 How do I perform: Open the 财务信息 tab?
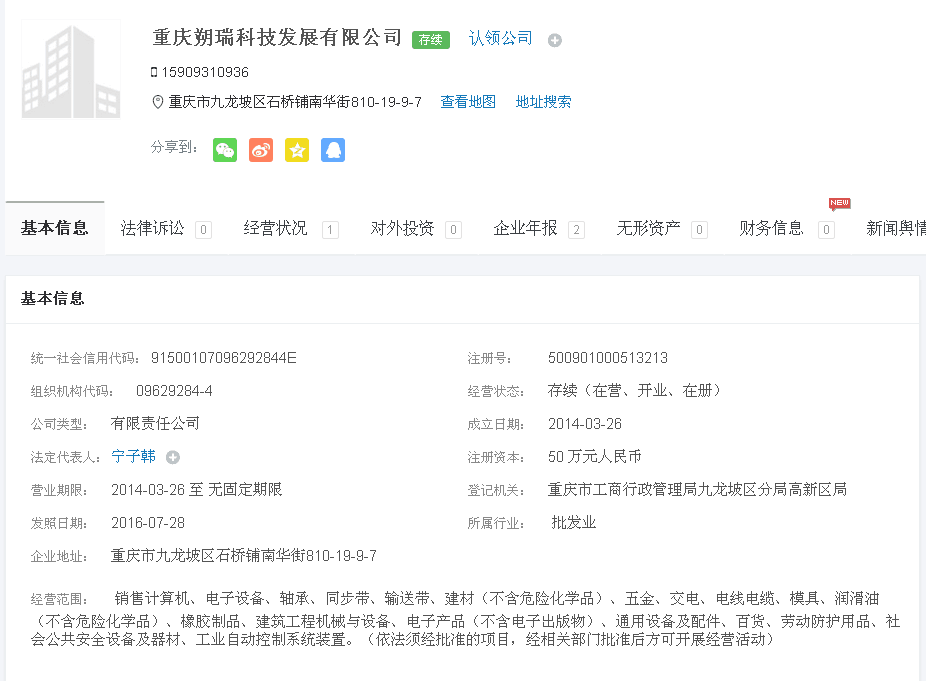[771, 228]
